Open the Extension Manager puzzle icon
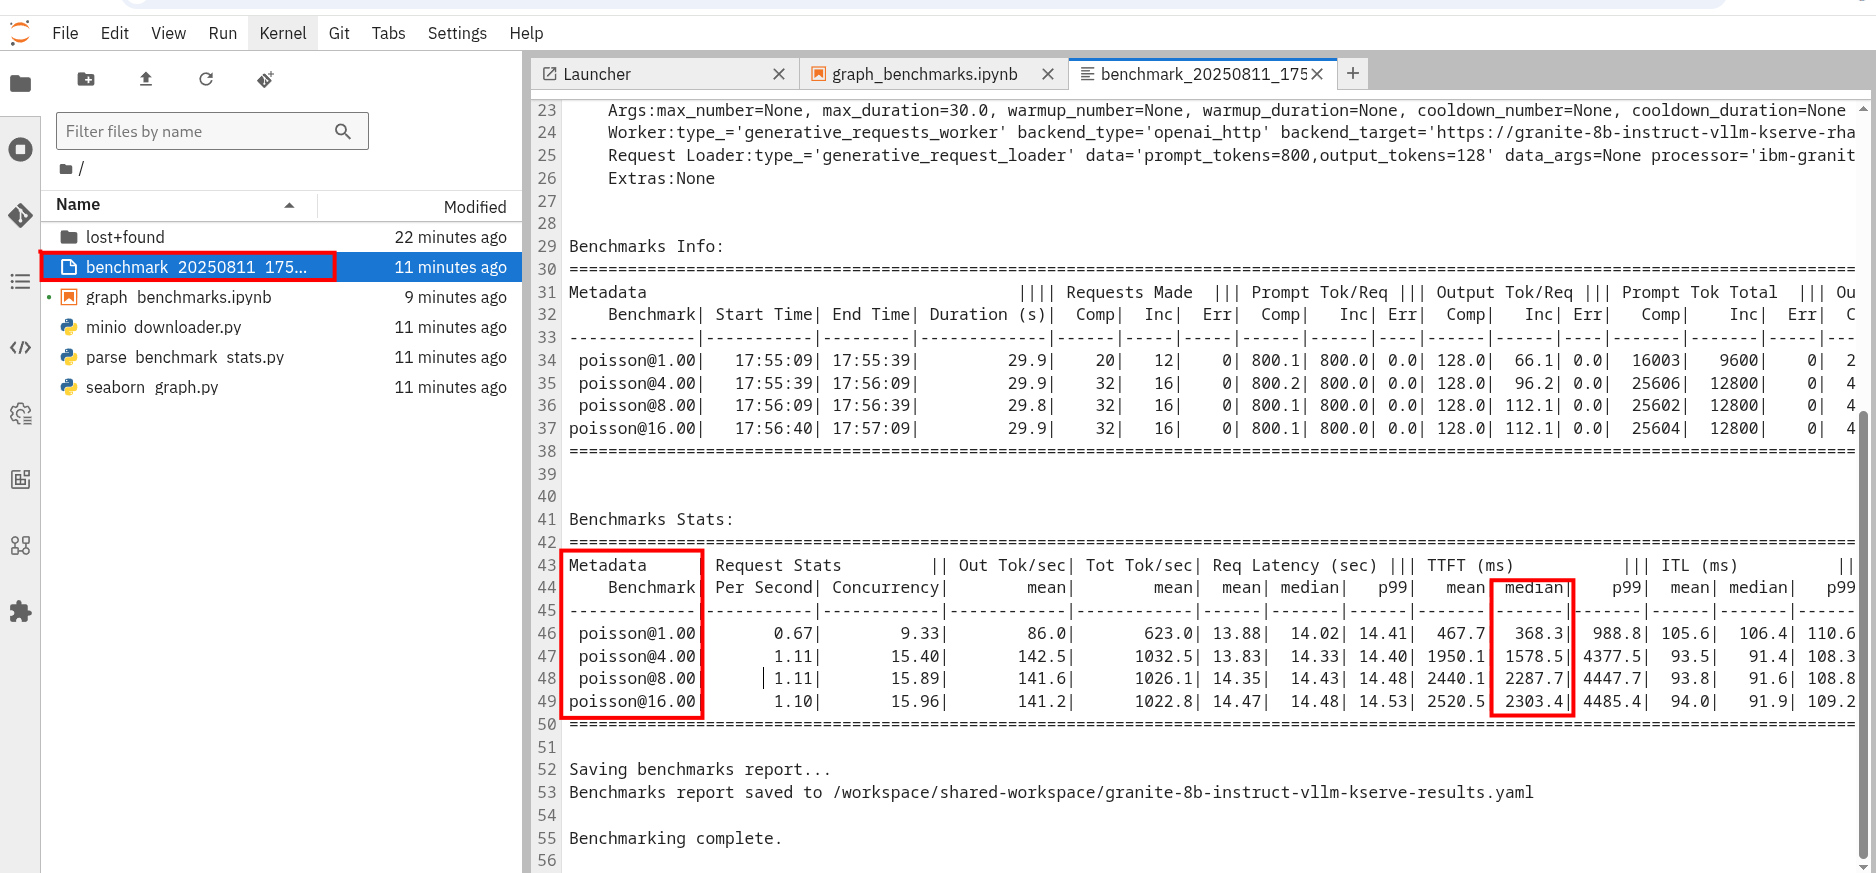Screen dimensions: 1876x873 click(20, 611)
